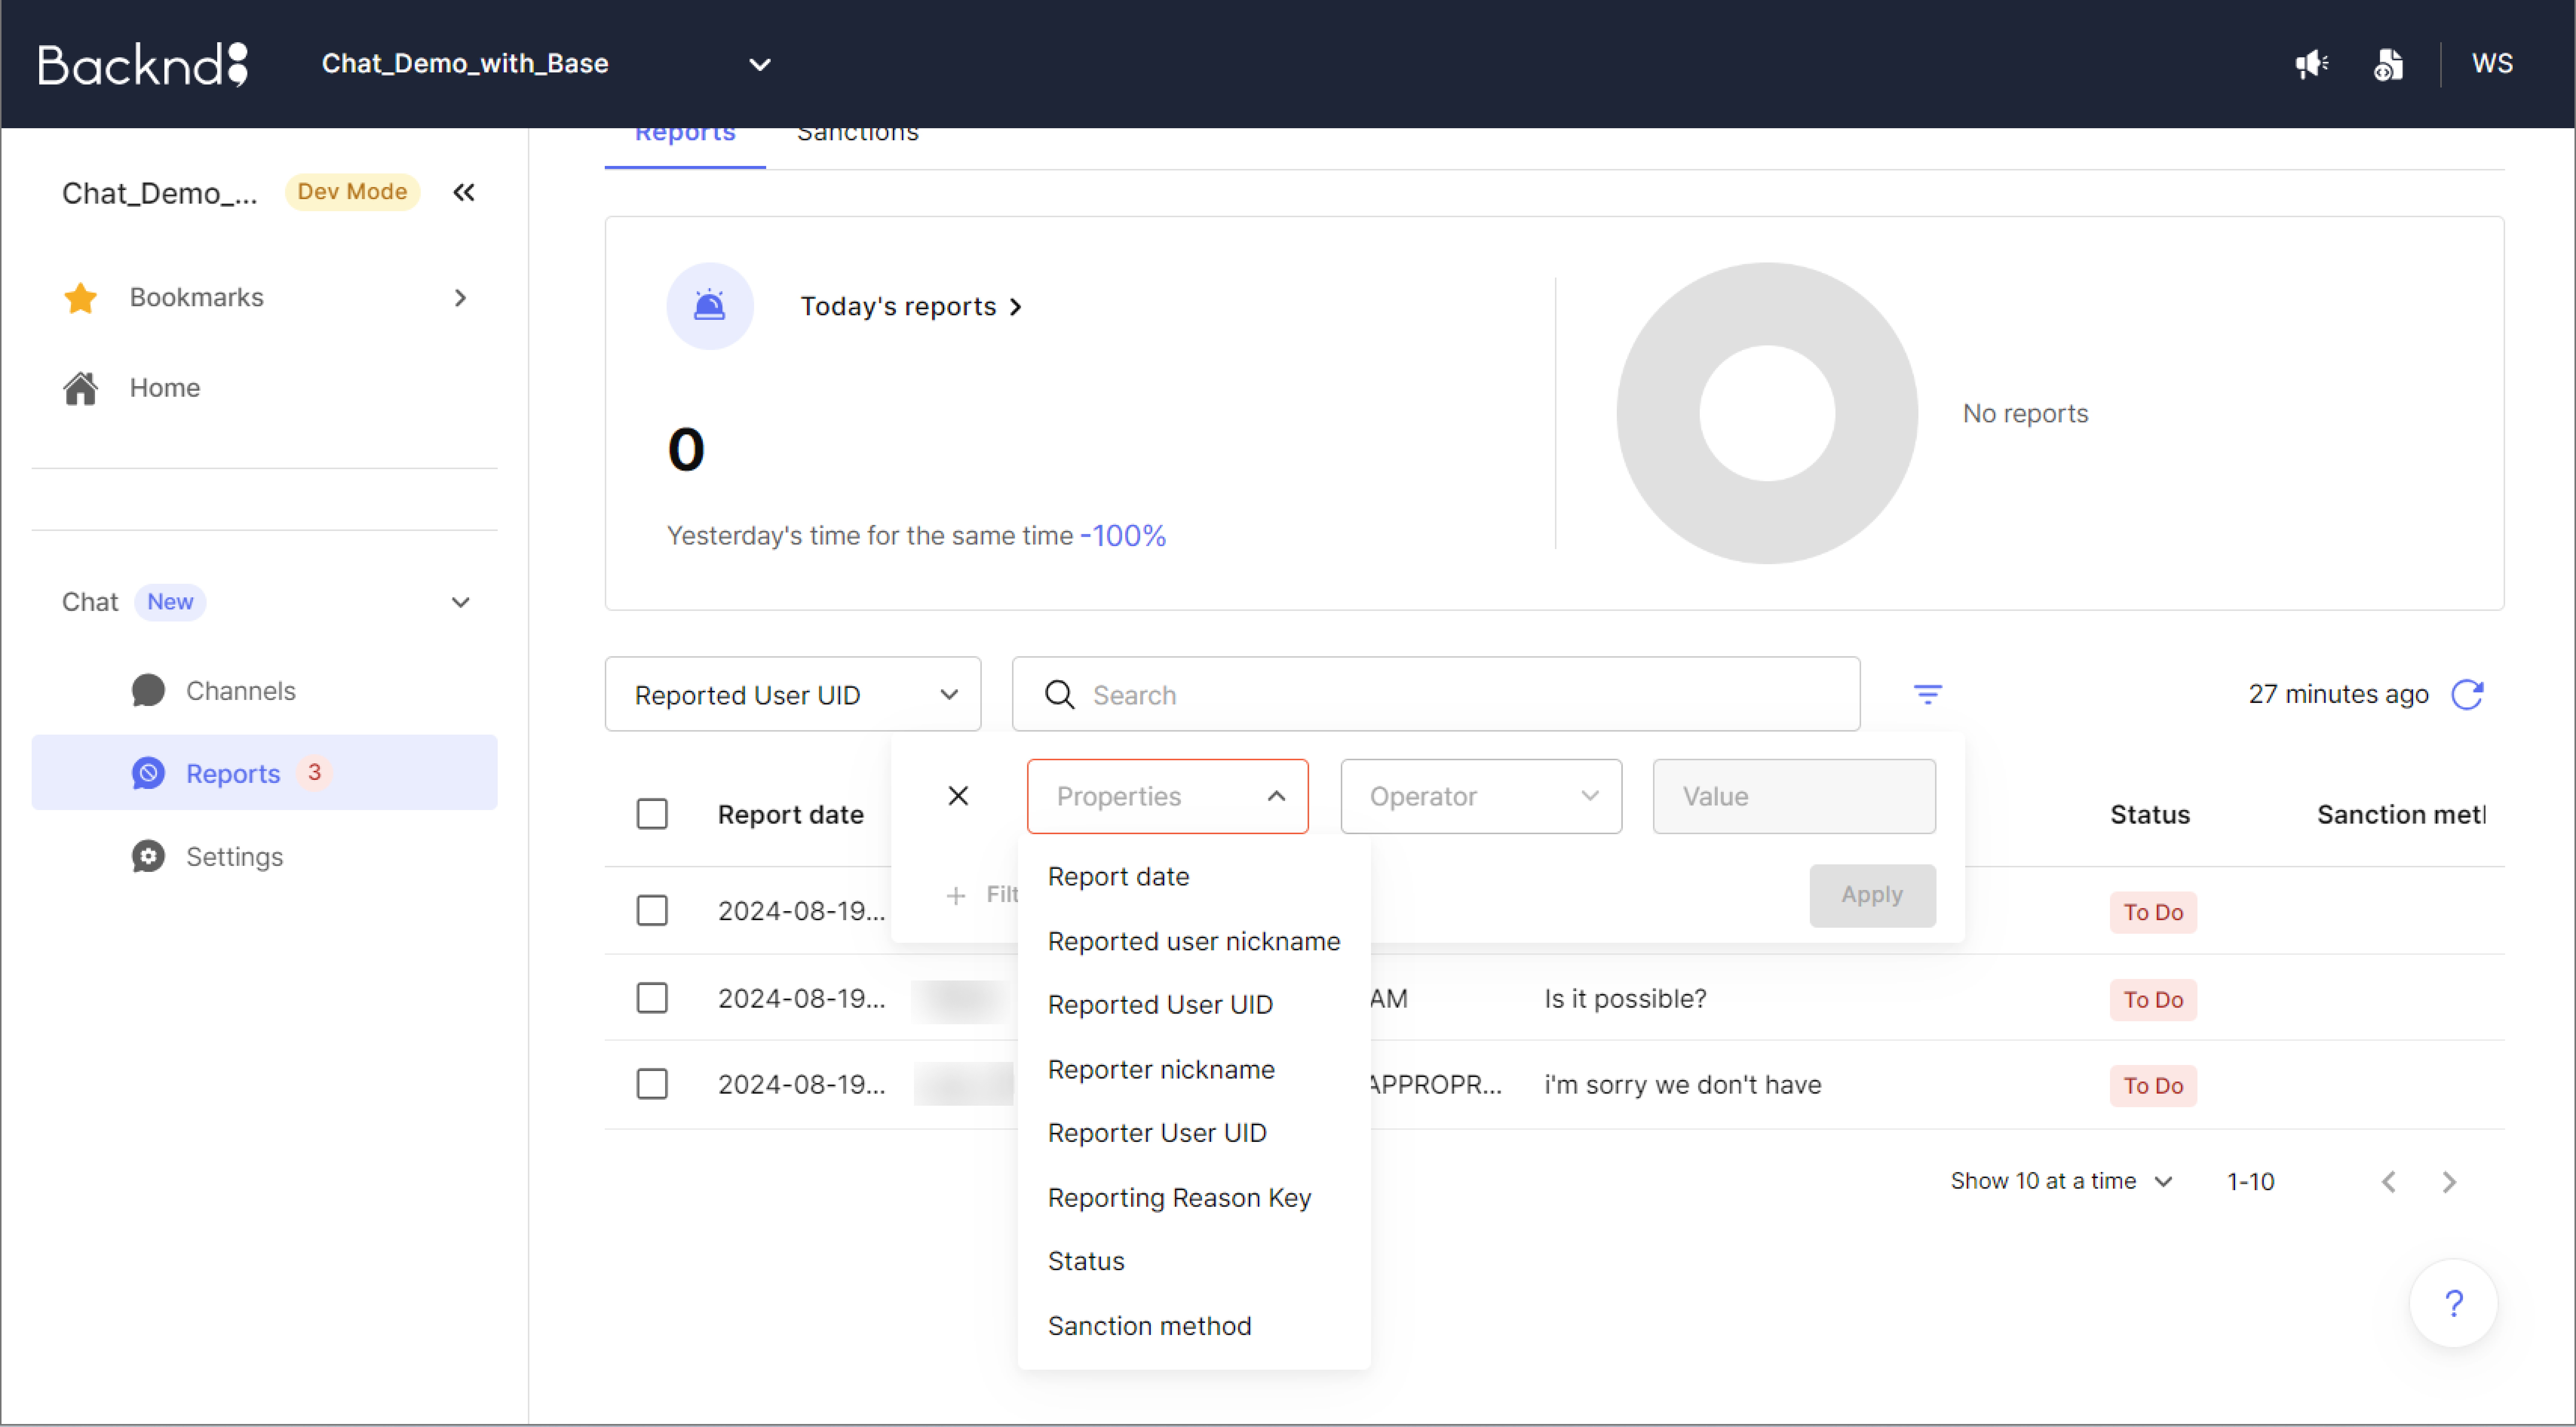Click To Do status in first row
2576x1427 pixels.
(x=2153, y=912)
